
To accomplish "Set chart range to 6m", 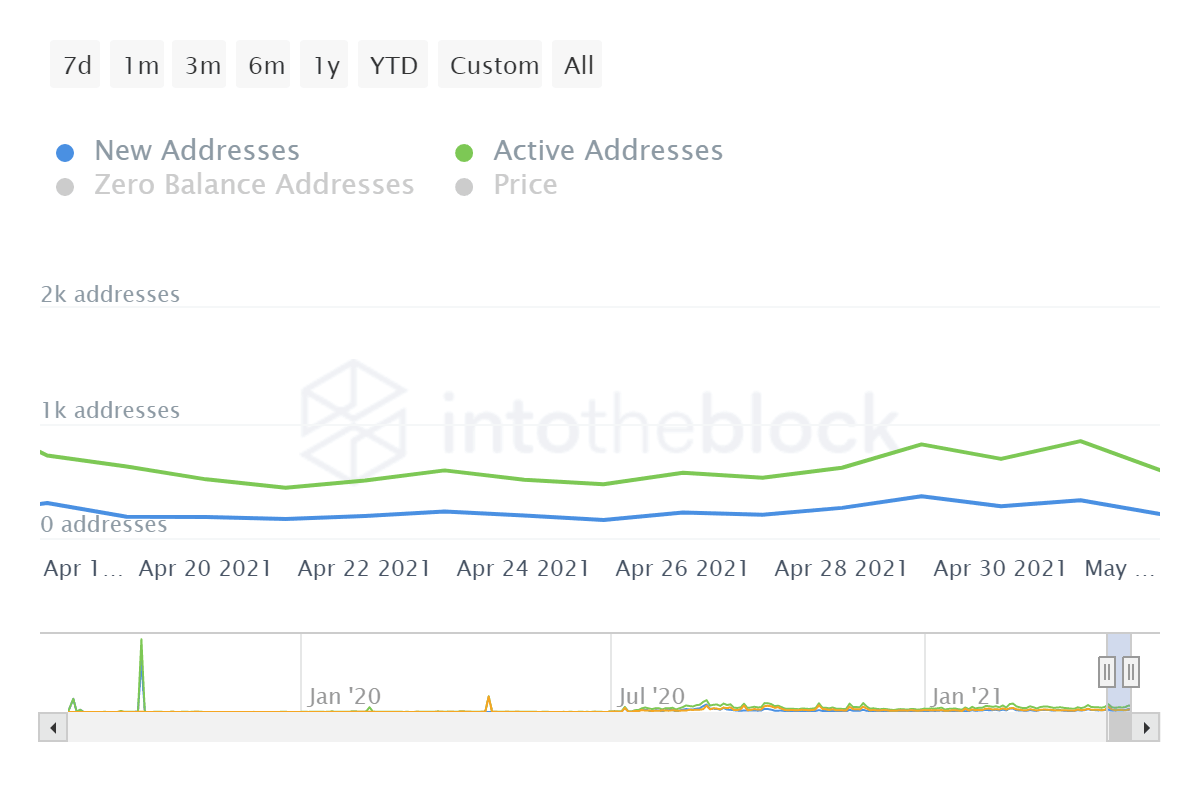I will point(266,65).
